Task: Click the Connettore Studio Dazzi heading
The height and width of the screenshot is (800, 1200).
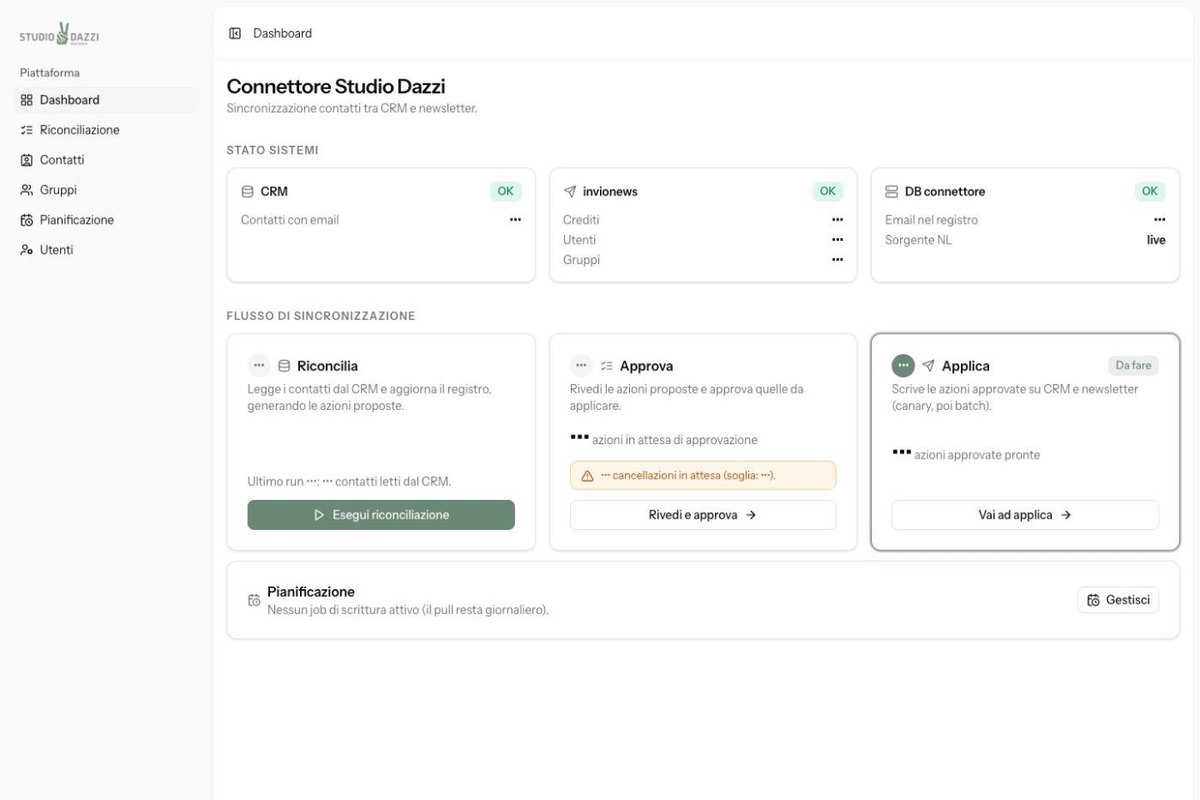Action: [336, 86]
